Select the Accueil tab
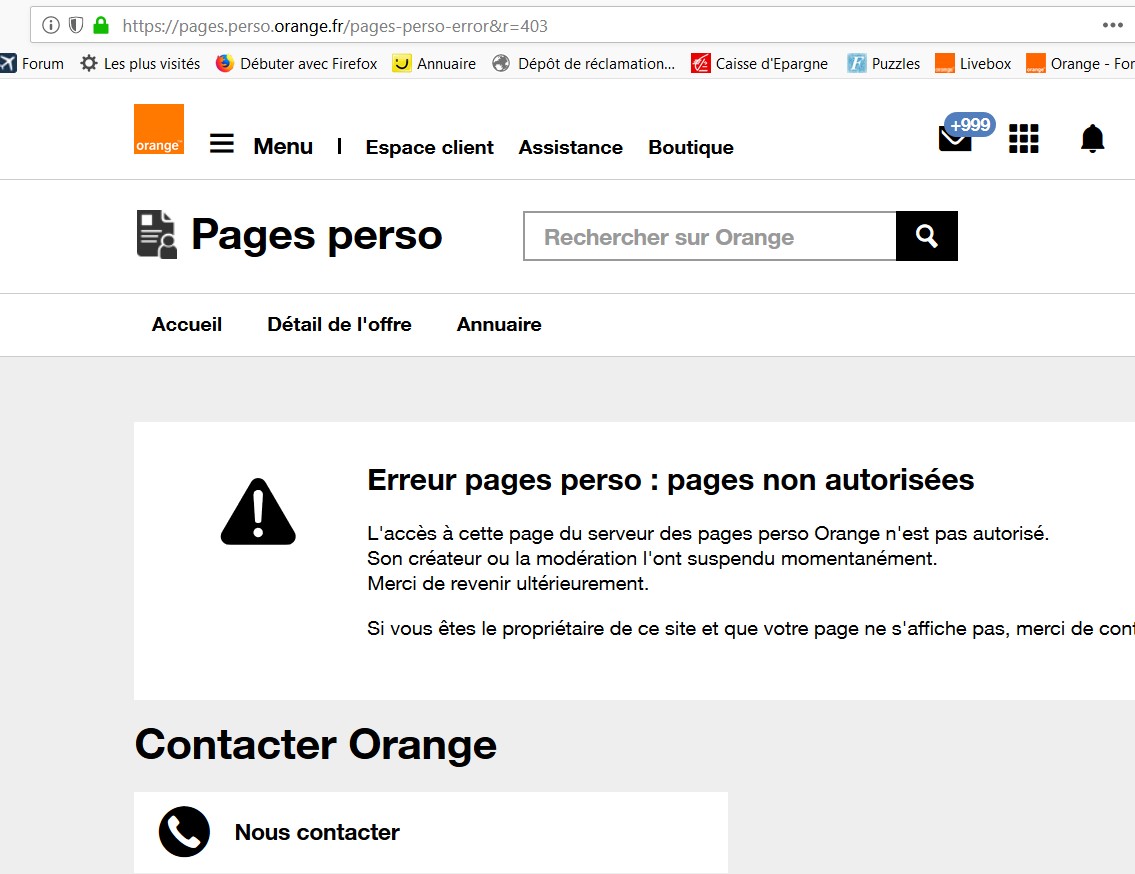This screenshot has height=874, width=1135. coord(187,324)
